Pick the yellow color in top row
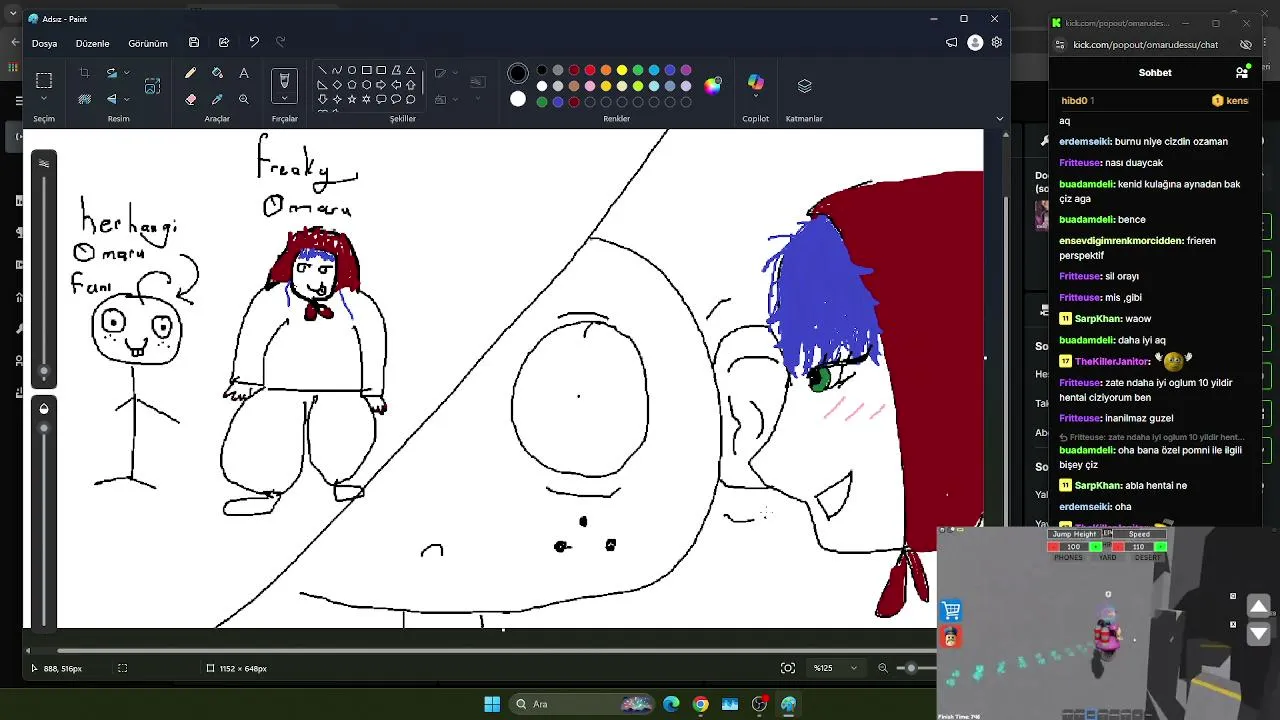 pyautogui.click(x=622, y=70)
